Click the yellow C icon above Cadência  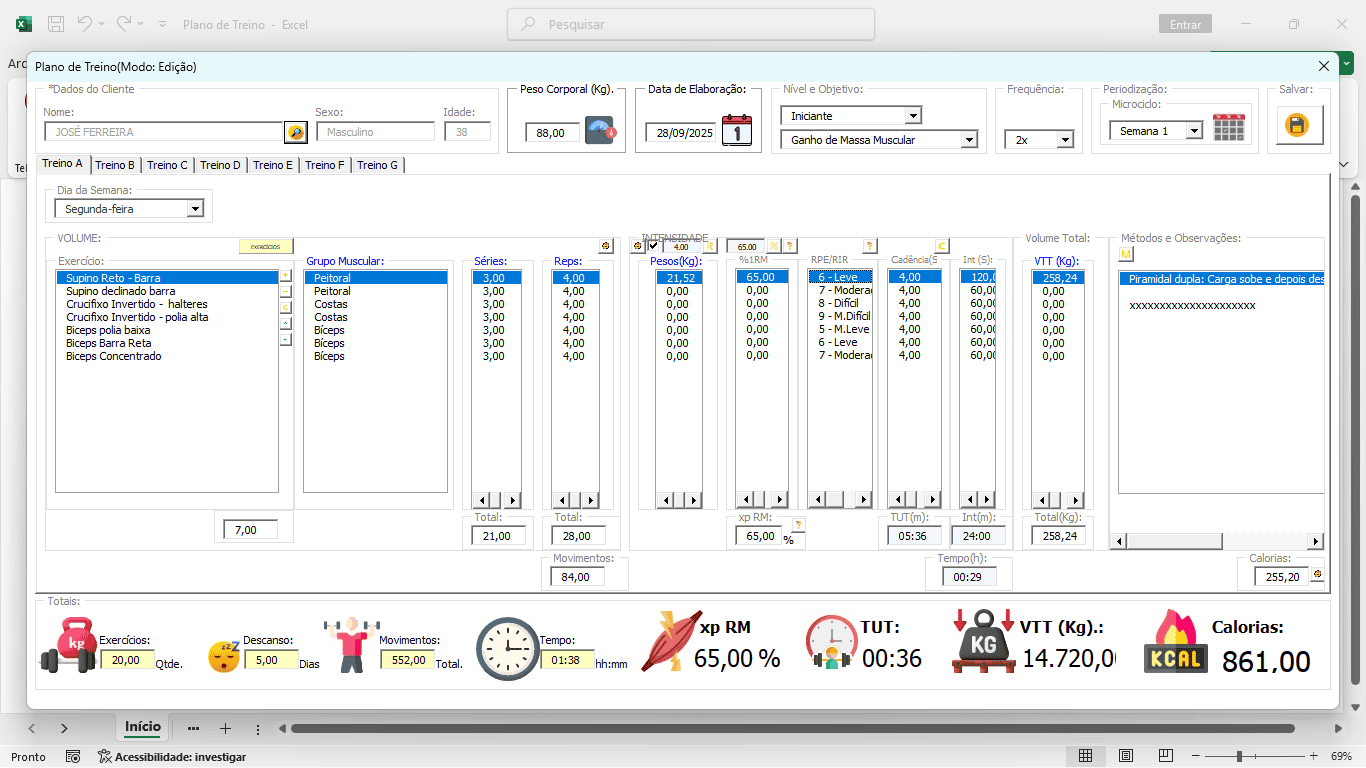coord(941,246)
